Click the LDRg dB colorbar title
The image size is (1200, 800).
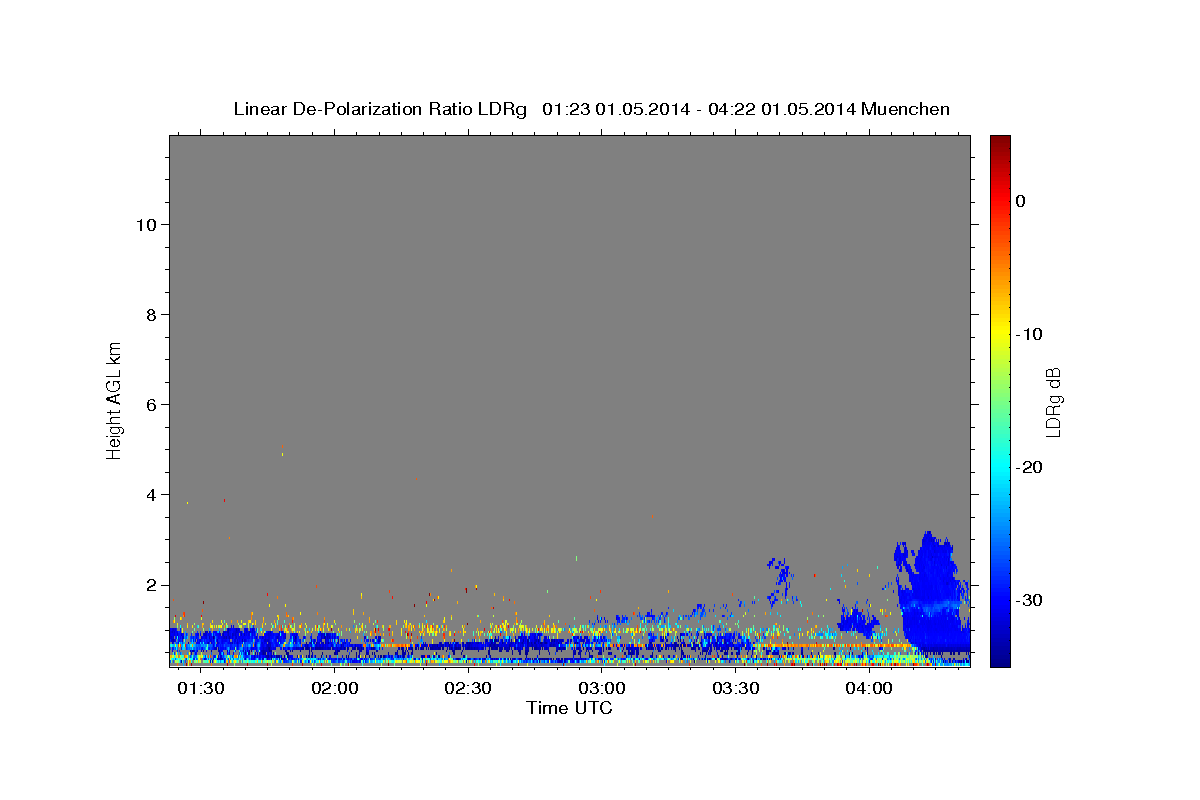coord(1053,402)
